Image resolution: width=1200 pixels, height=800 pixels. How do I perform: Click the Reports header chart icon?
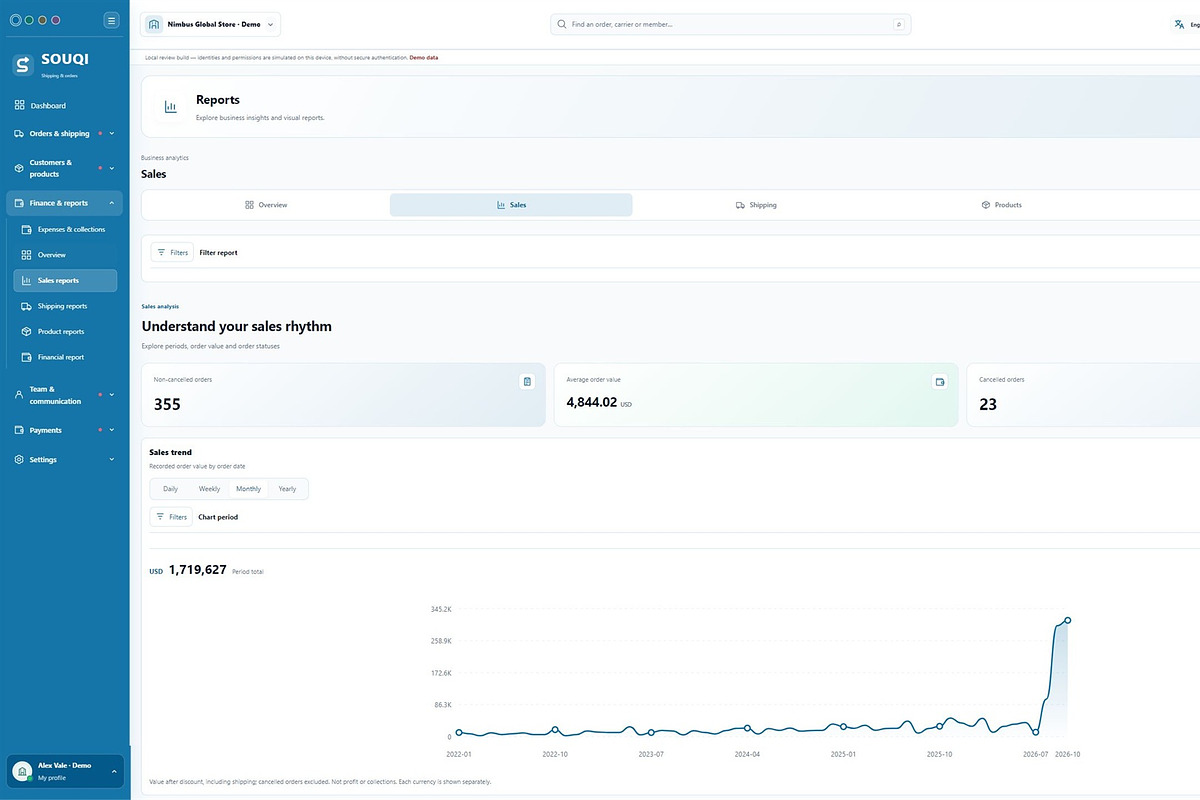pyautogui.click(x=170, y=107)
